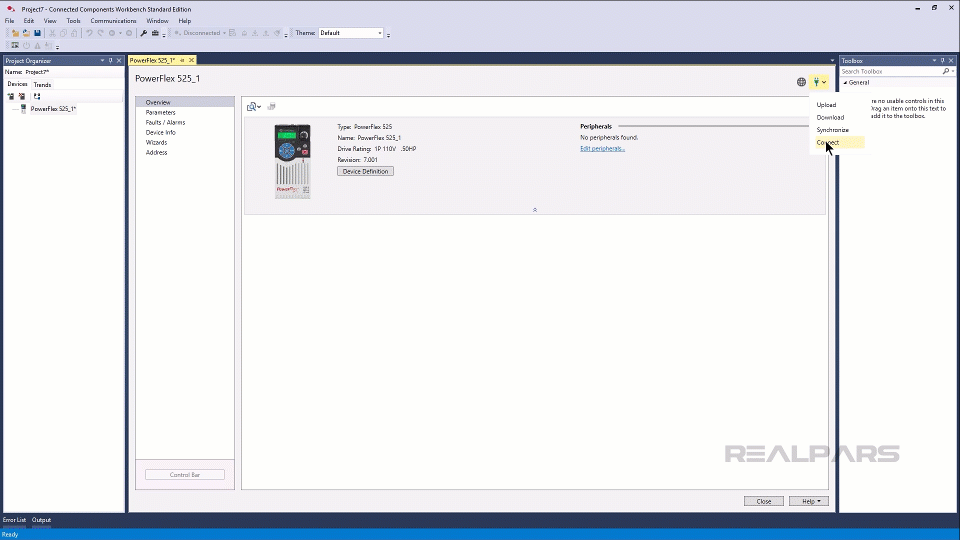960x540 pixels.
Task: Open the Communications menu
Action: coord(113,21)
